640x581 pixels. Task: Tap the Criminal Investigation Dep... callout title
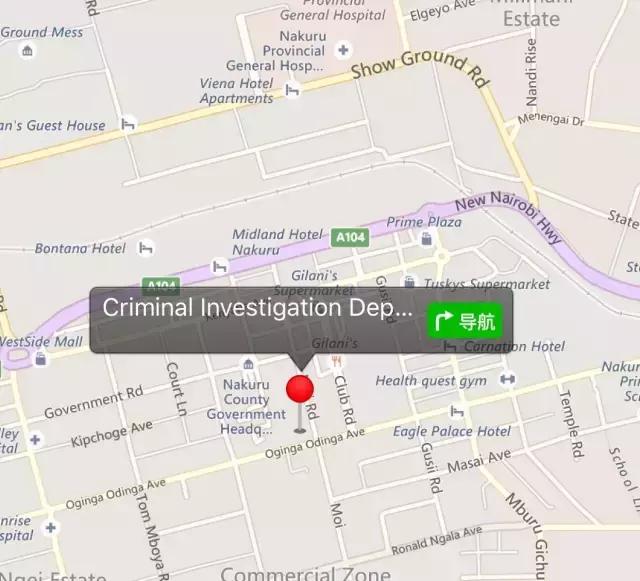[x=257, y=307]
